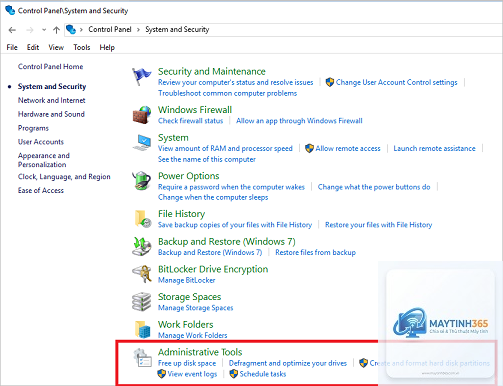The image size is (503, 386).
Task: Click Manage Work Folders
Action: click(x=192, y=335)
